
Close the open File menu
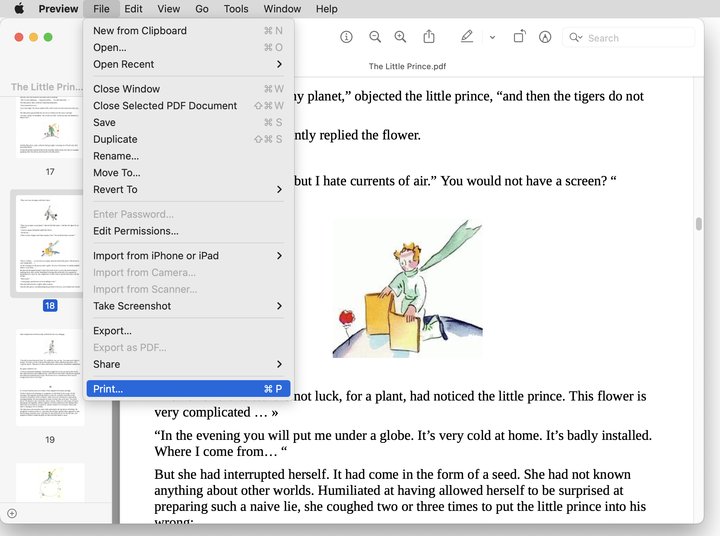click(101, 9)
